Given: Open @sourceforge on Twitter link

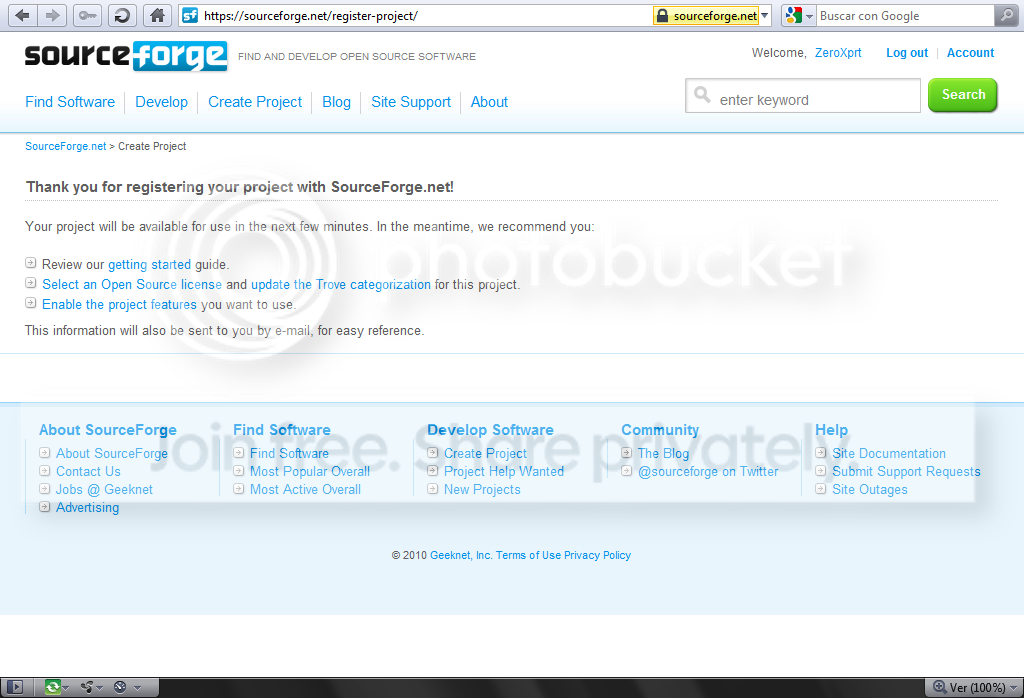Looking at the screenshot, I should [x=708, y=471].
